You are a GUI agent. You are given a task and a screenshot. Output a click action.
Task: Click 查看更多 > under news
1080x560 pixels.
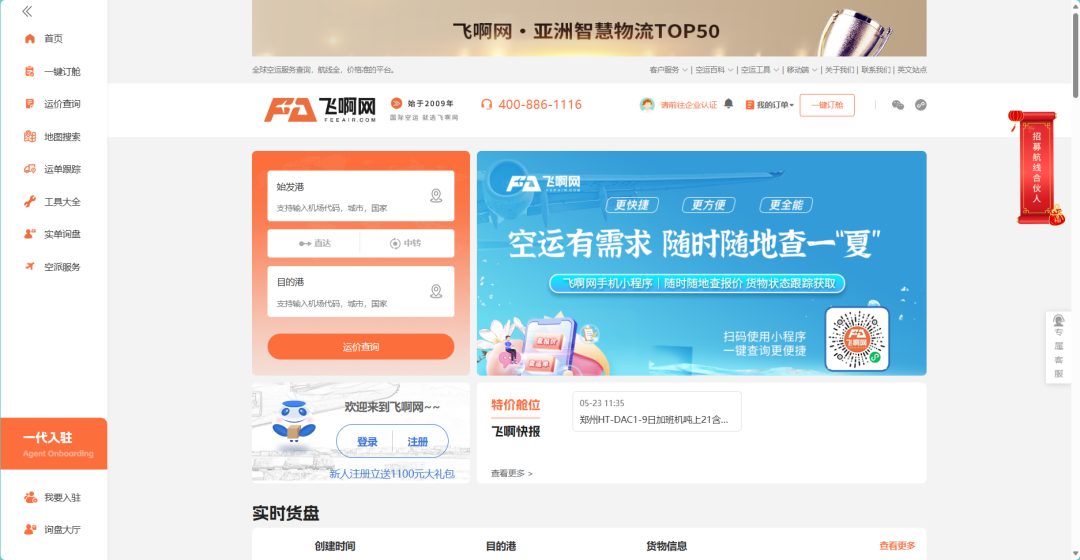(x=511, y=473)
